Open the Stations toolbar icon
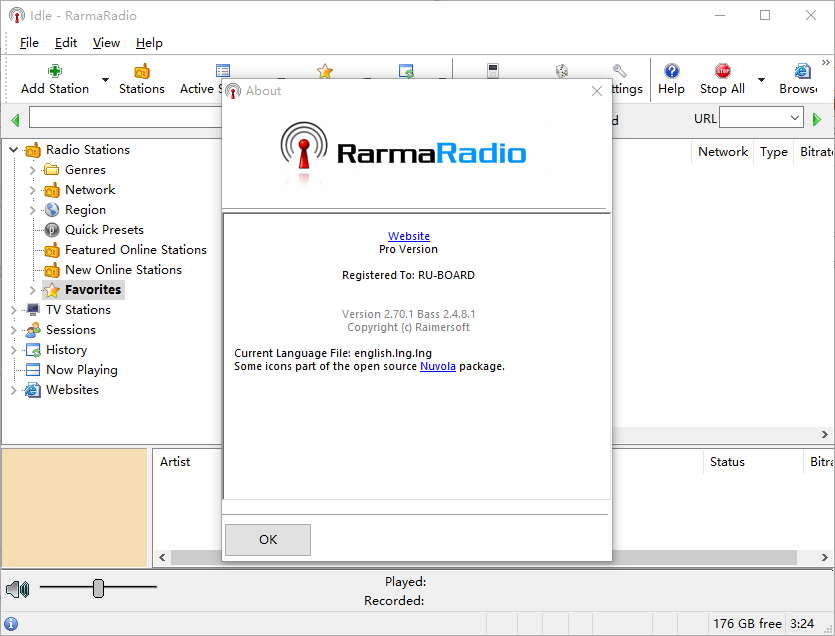This screenshot has width=835, height=636. click(141, 72)
